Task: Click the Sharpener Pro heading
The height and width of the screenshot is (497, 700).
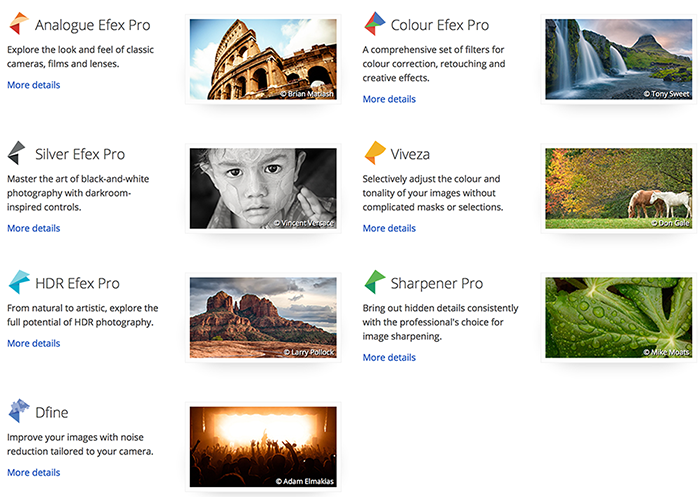Action: (x=437, y=284)
